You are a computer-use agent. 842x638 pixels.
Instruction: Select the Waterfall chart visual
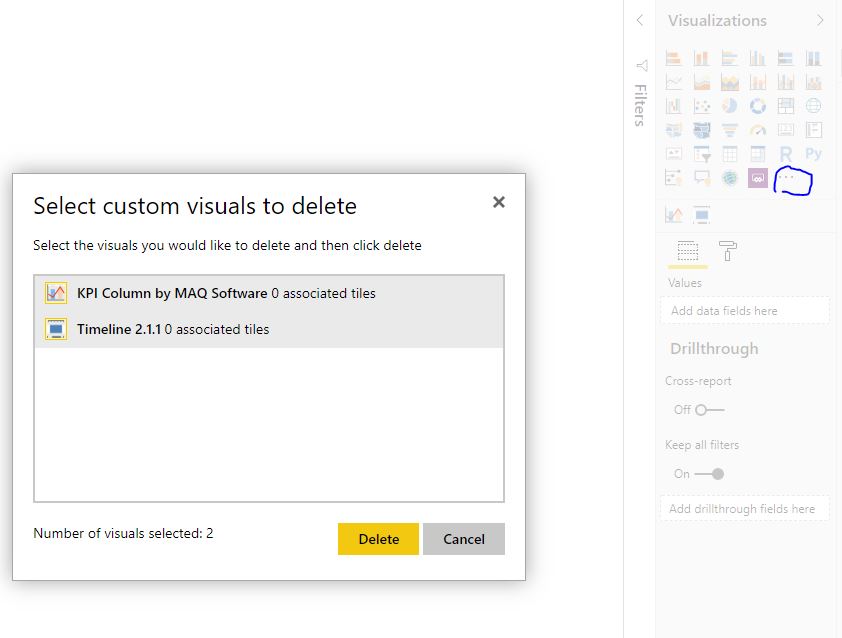coord(673,106)
